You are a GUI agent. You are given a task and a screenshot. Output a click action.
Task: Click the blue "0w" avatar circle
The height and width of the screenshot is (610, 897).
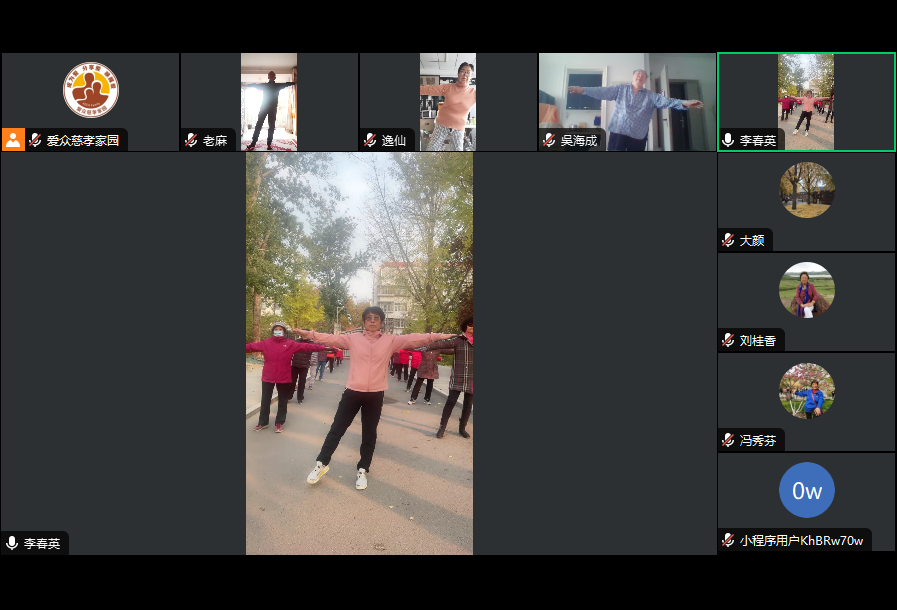[x=806, y=490]
